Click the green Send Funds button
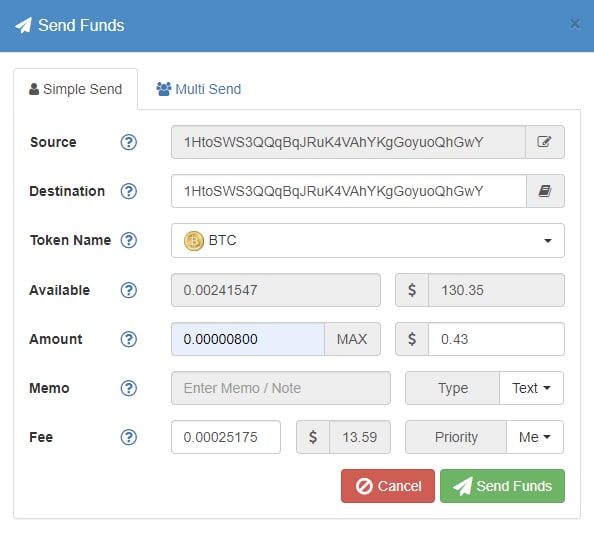The image size is (594, 533). 502,486
